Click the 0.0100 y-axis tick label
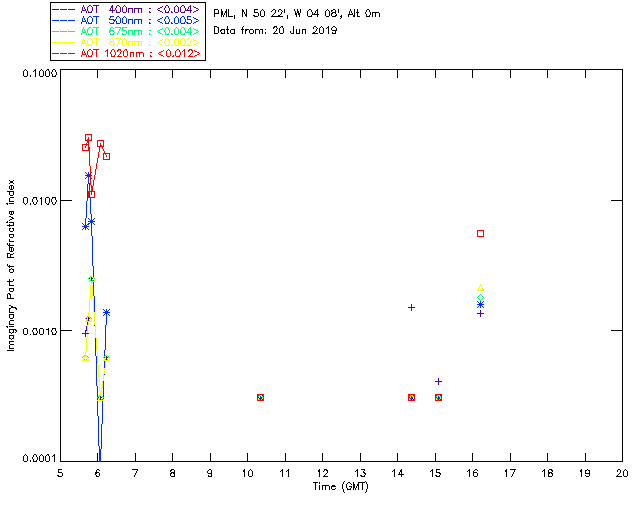Image resolution: width=640 pixels, height=512 pixels. click(x=39, y=201)
